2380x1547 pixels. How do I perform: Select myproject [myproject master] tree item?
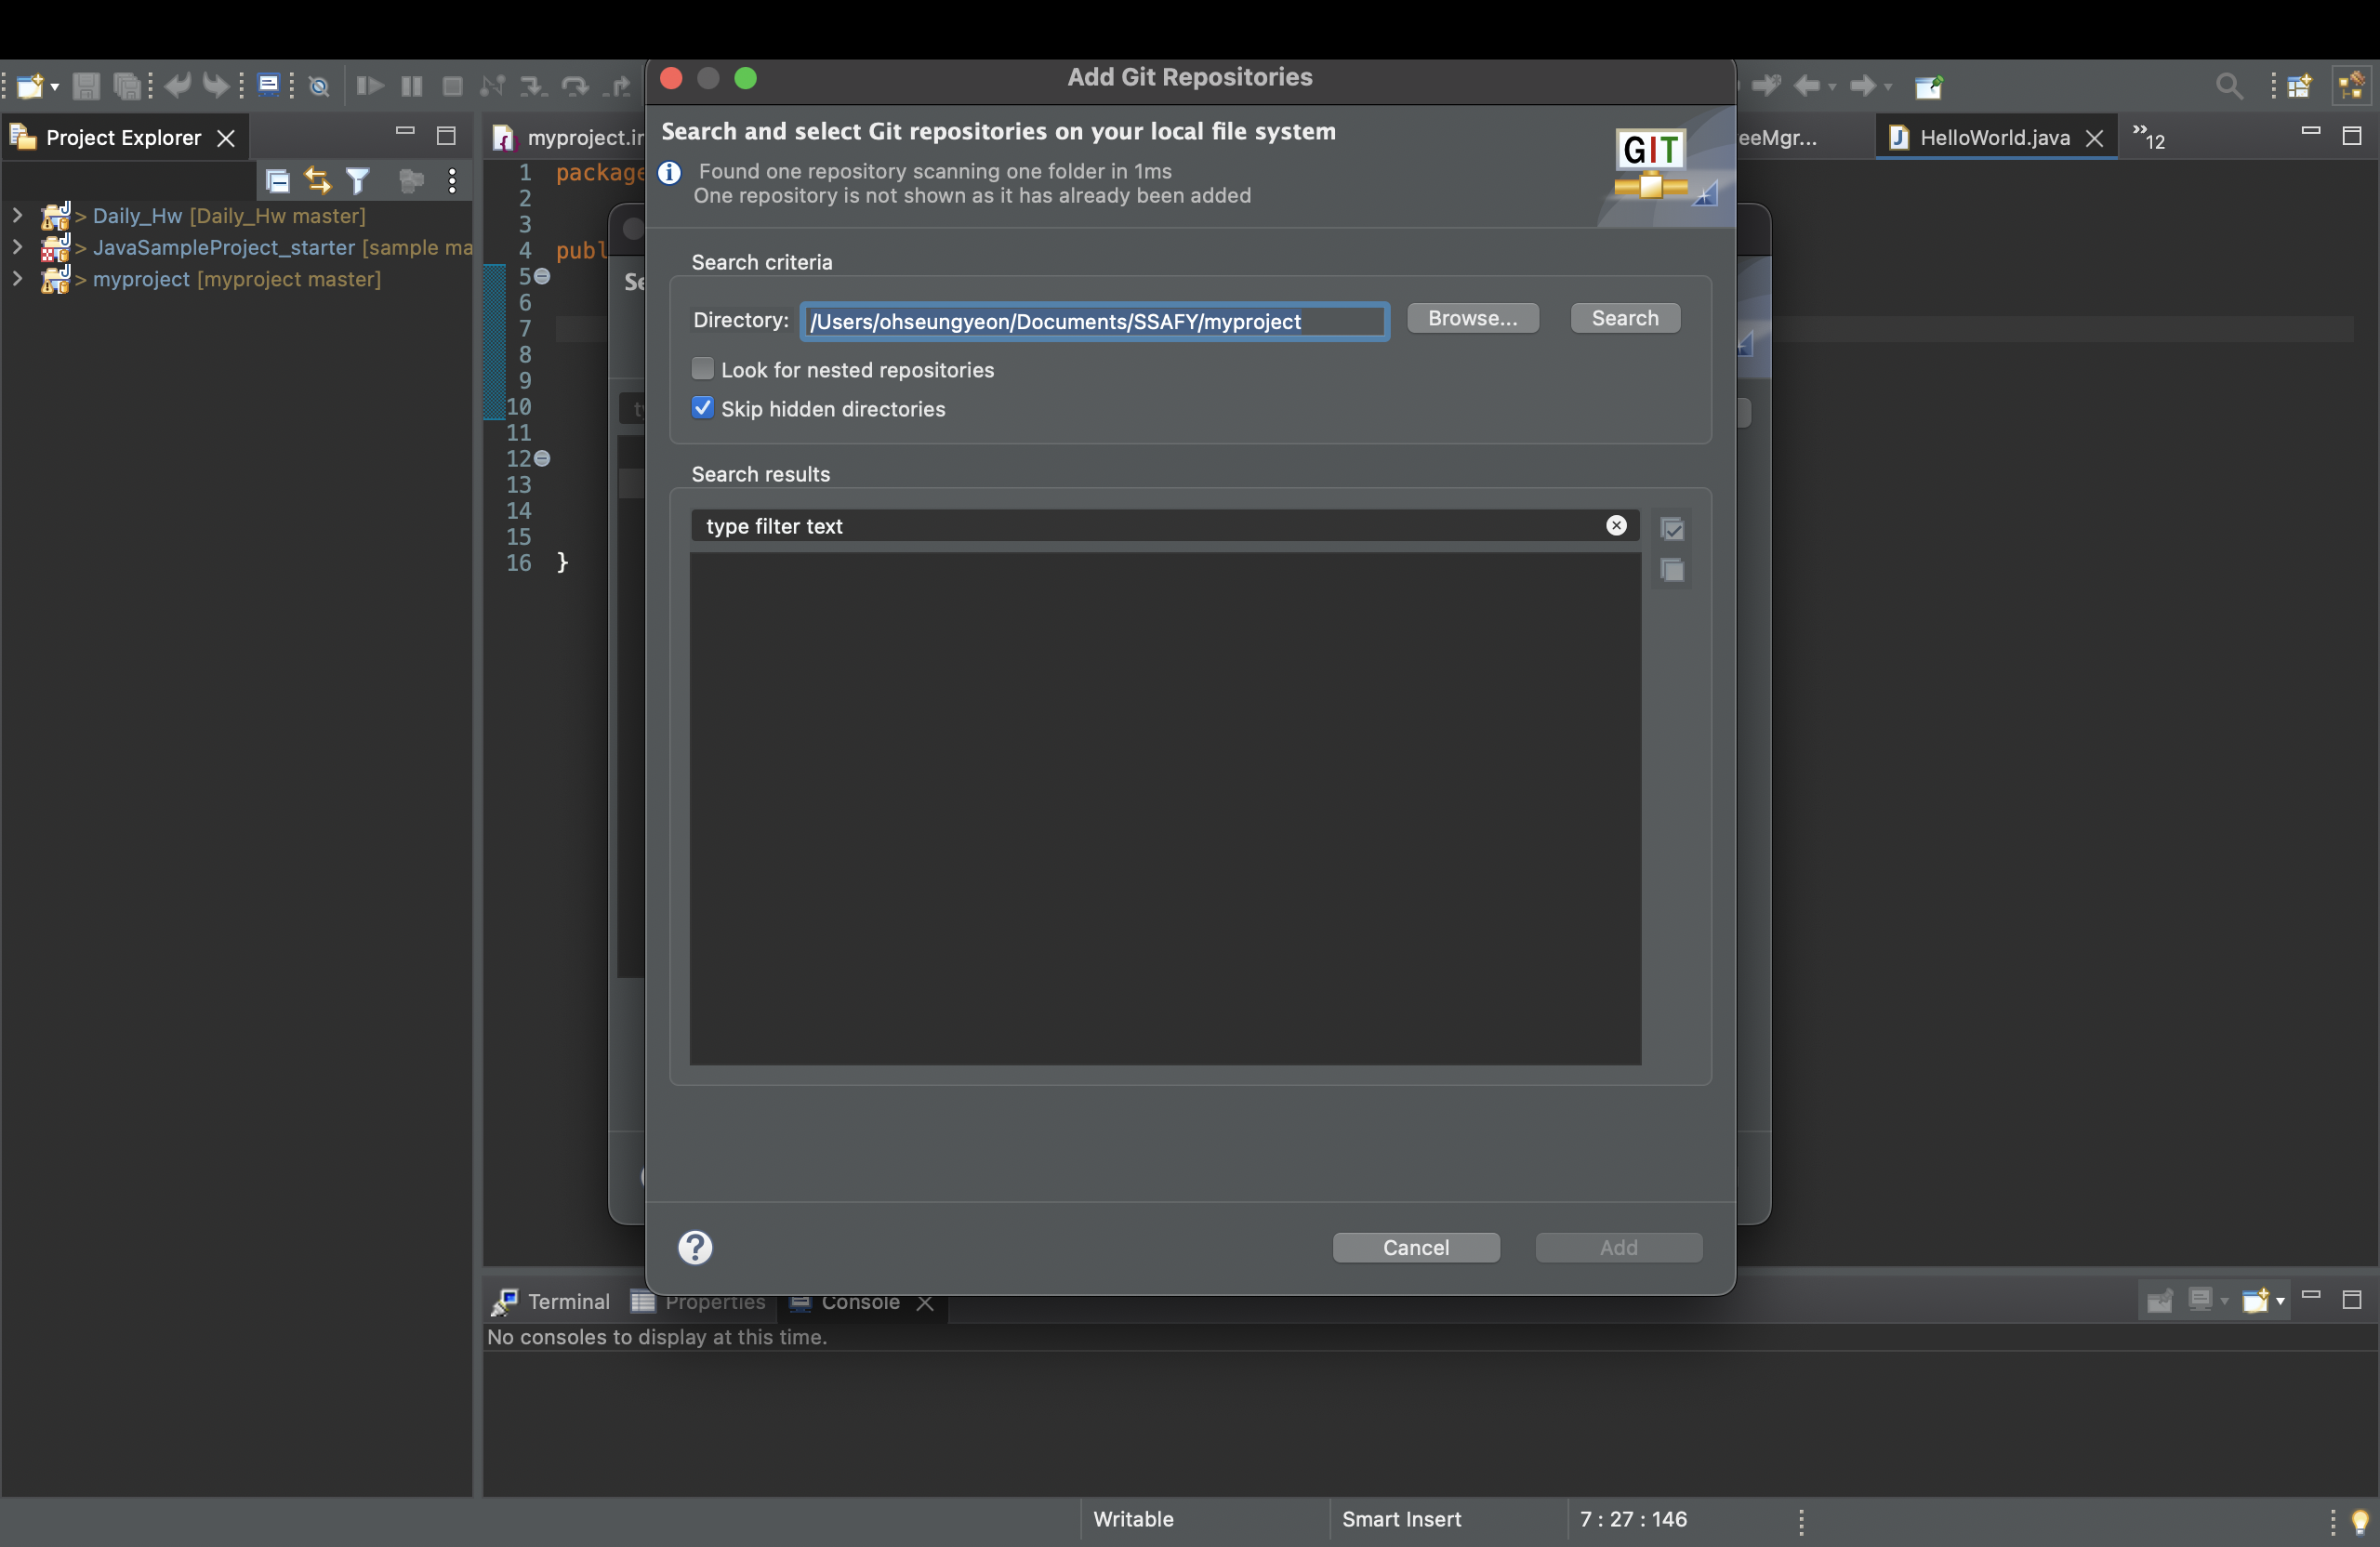point(236,279)
